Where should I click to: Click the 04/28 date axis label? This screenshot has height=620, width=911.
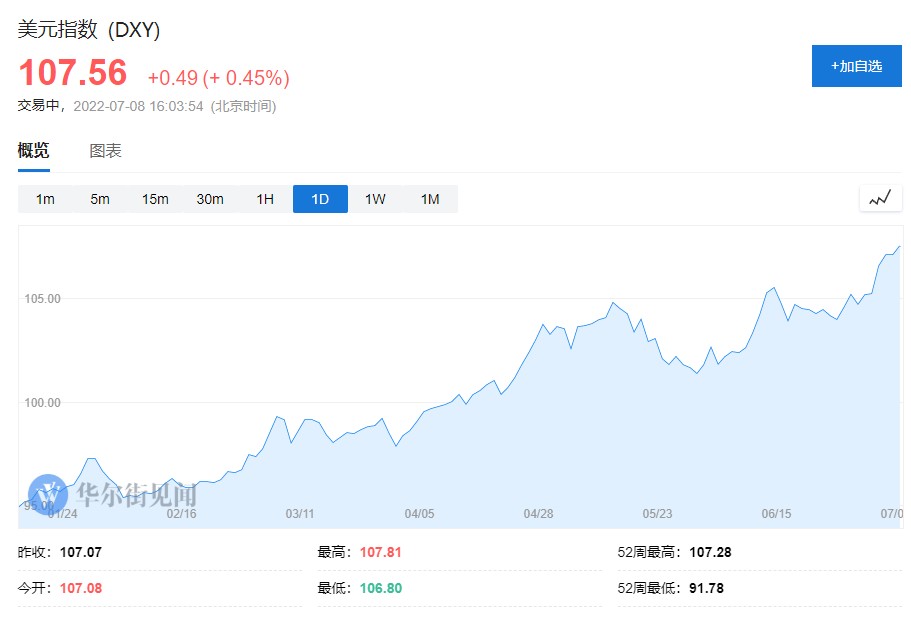[x=538, y=514]
